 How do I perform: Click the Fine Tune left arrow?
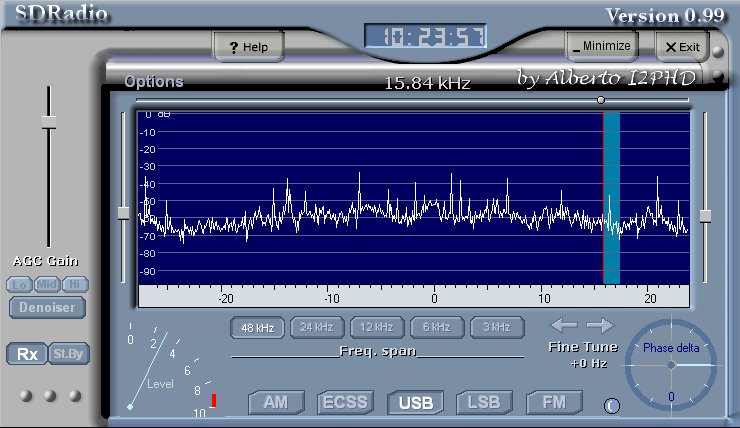(x=564, y=325)
